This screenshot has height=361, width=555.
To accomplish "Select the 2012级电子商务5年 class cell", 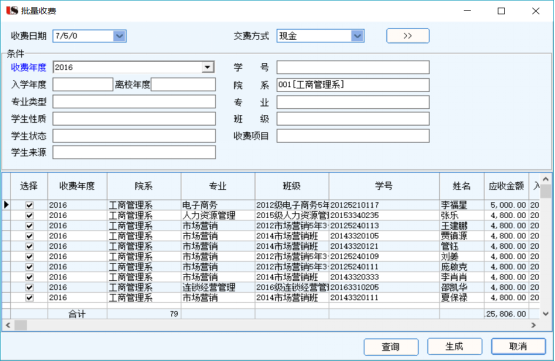I will coord(292,205).
